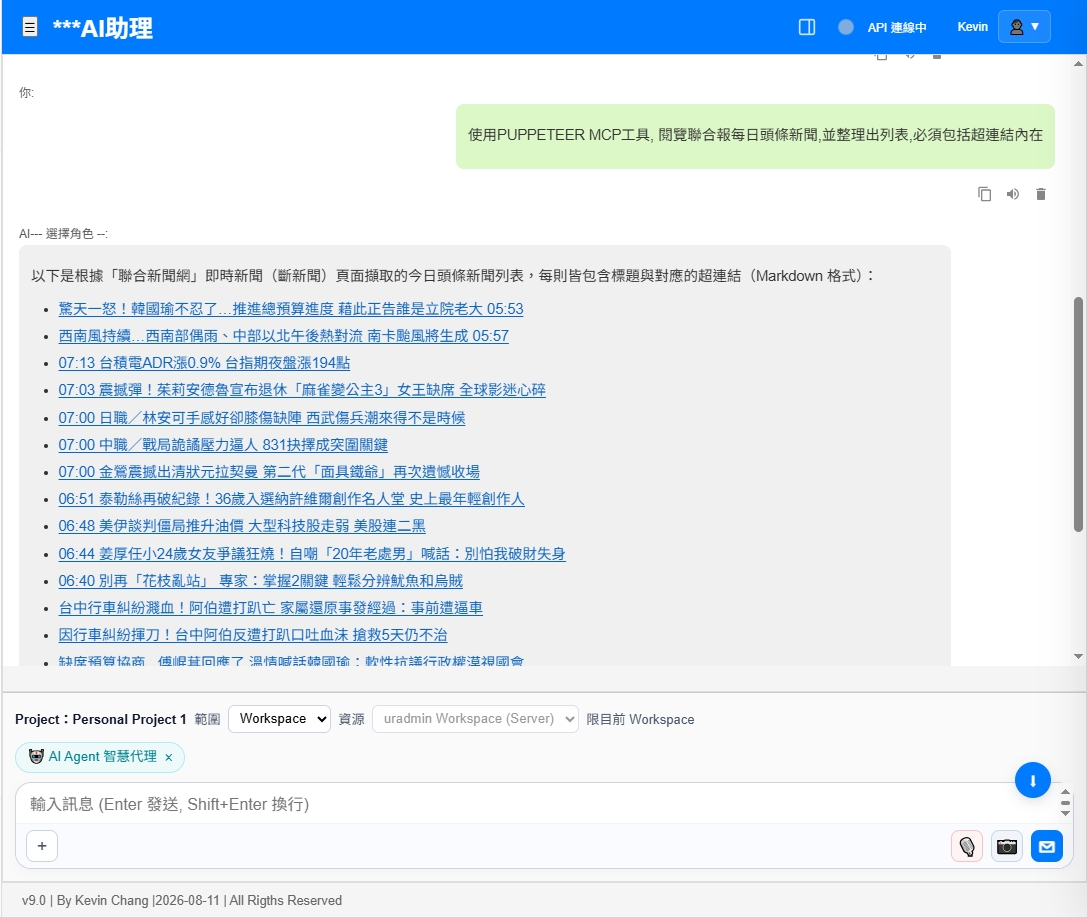Start voice input with the microphone icon
The height and width of the screenshot is (917, 1087).
[x=966, y=846]
